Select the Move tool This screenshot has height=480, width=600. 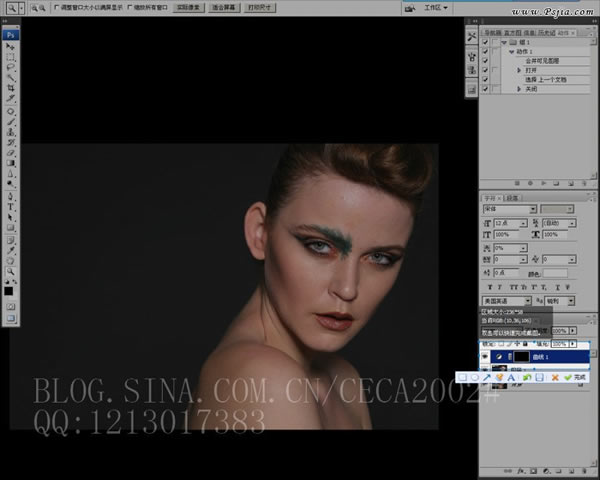10,47
